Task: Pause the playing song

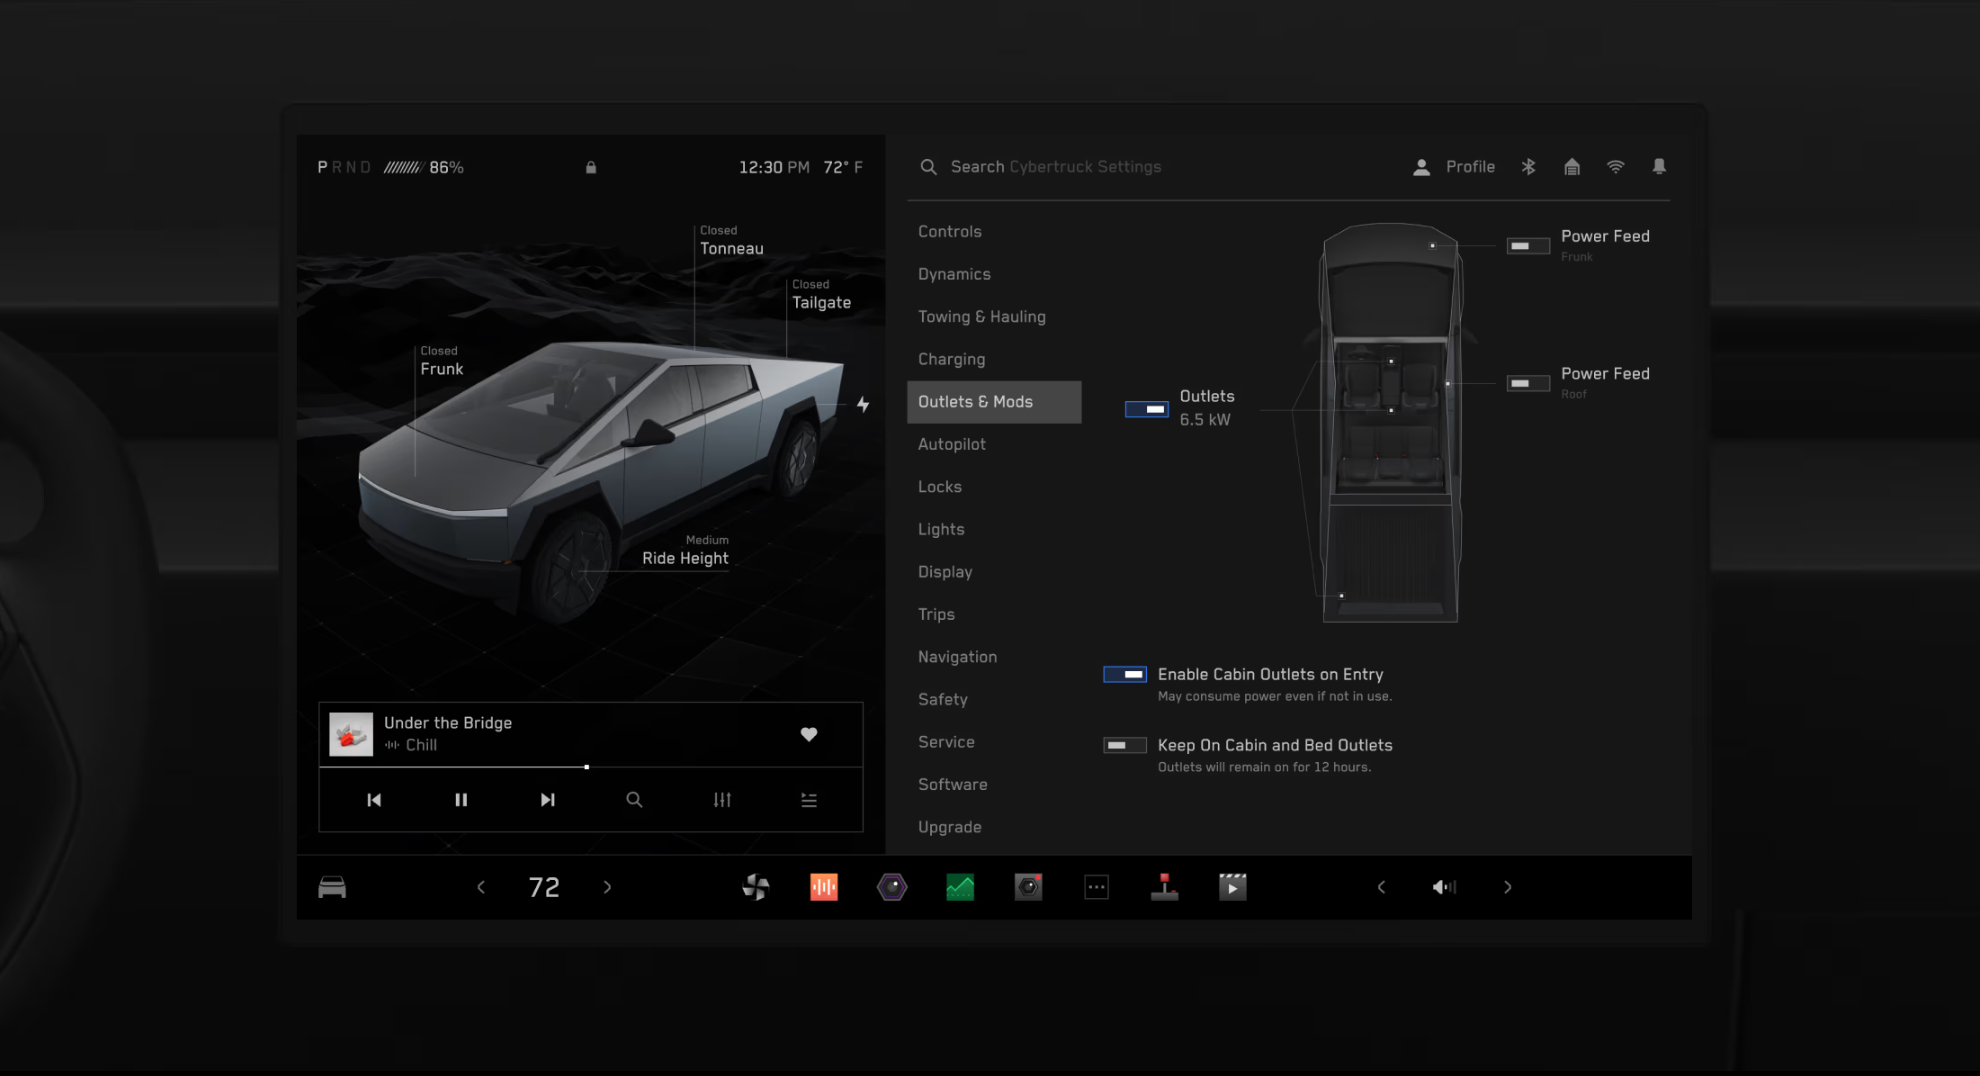Action: click(461, 800)
